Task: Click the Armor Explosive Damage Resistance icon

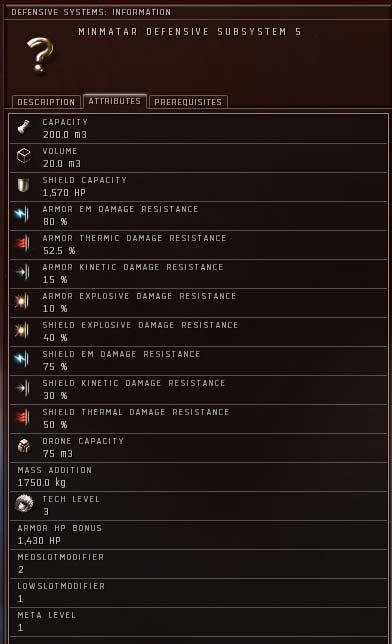Action: [23, 301]
